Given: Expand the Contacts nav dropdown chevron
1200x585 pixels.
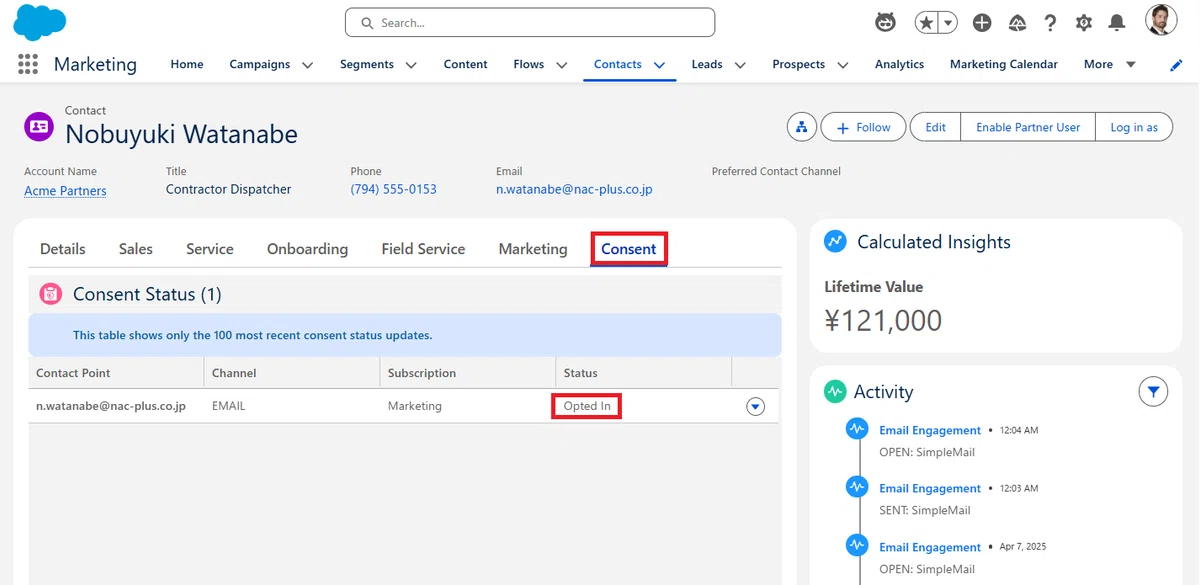Looking at the screenshot, I should coord(659,65).
